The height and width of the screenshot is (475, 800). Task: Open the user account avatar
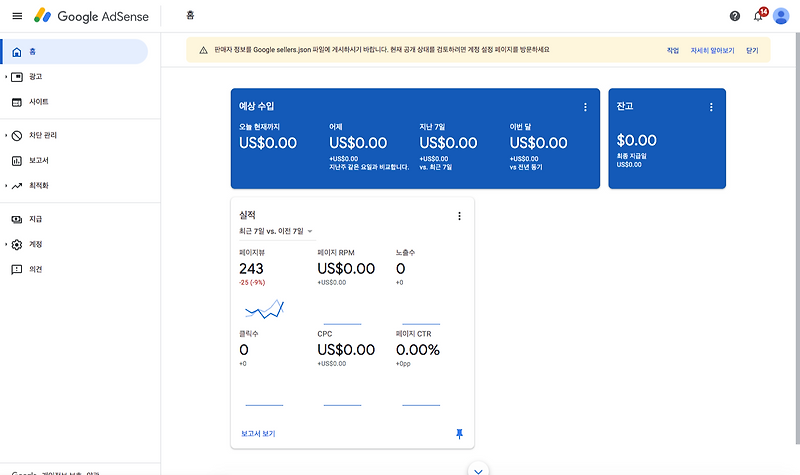(781, 16)
